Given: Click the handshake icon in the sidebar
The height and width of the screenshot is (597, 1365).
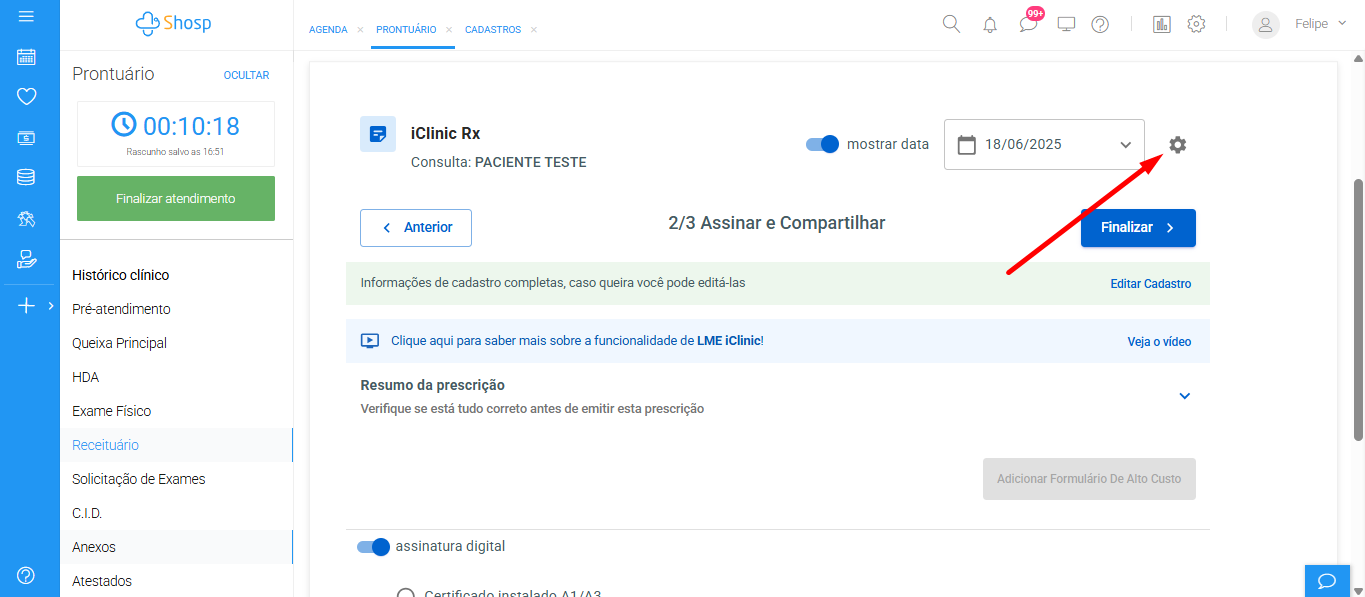Looking at the screenshot, I should [x=27, y=219].
